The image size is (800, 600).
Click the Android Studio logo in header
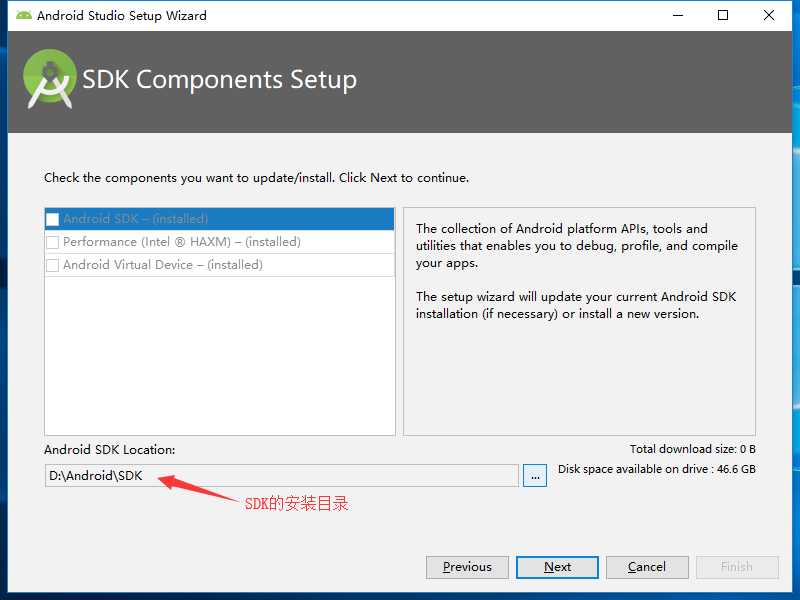(50, 81)
